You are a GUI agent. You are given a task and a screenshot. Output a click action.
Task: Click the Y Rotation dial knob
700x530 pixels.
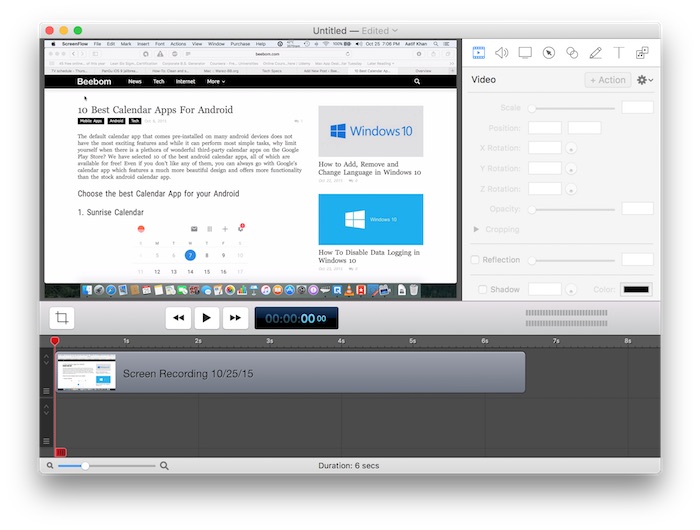pyautogui.click(x=571, y=169)
